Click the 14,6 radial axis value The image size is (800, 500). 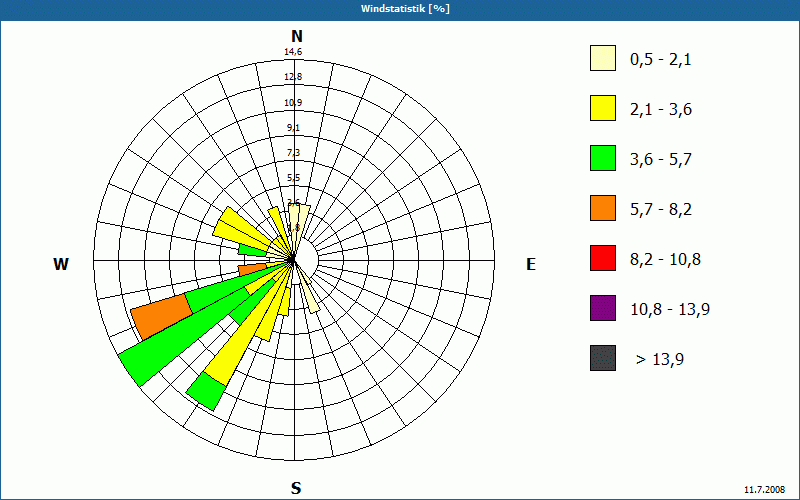[293, 52]
